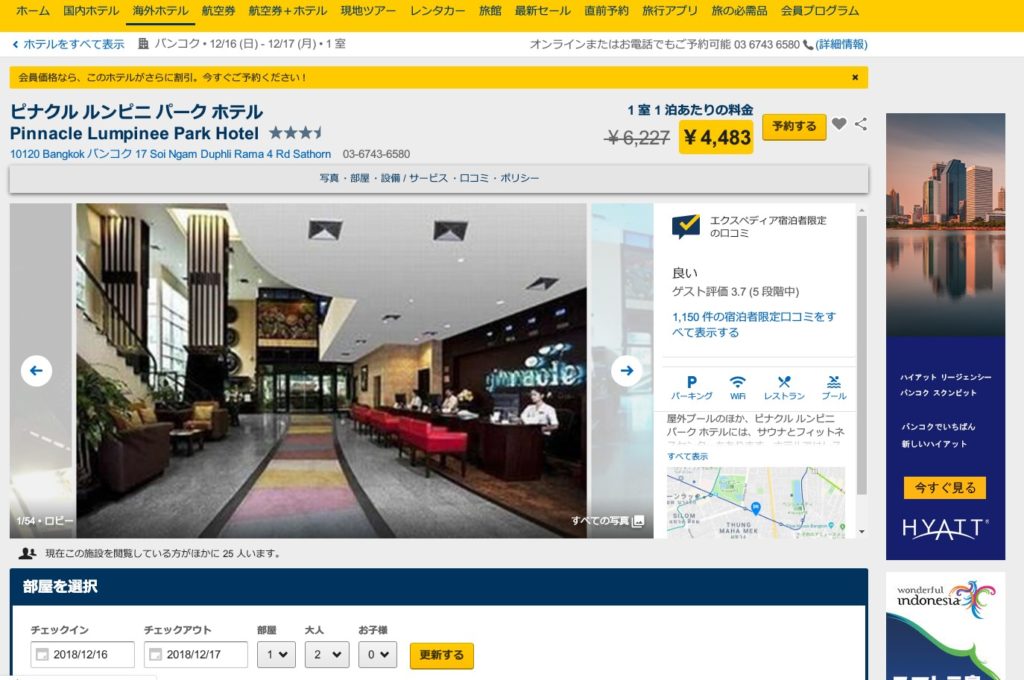Jump to 口コミ section link

point(474,178)
